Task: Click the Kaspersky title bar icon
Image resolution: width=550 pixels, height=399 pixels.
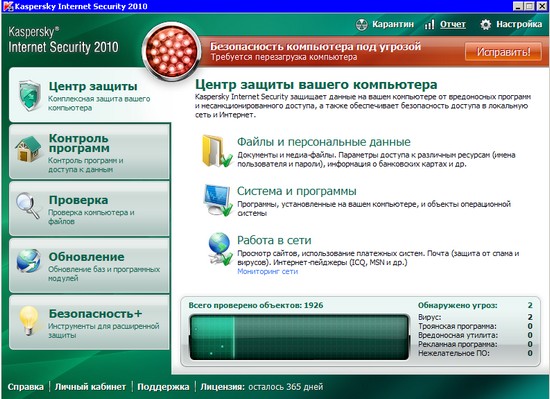Action: point(8,6)
